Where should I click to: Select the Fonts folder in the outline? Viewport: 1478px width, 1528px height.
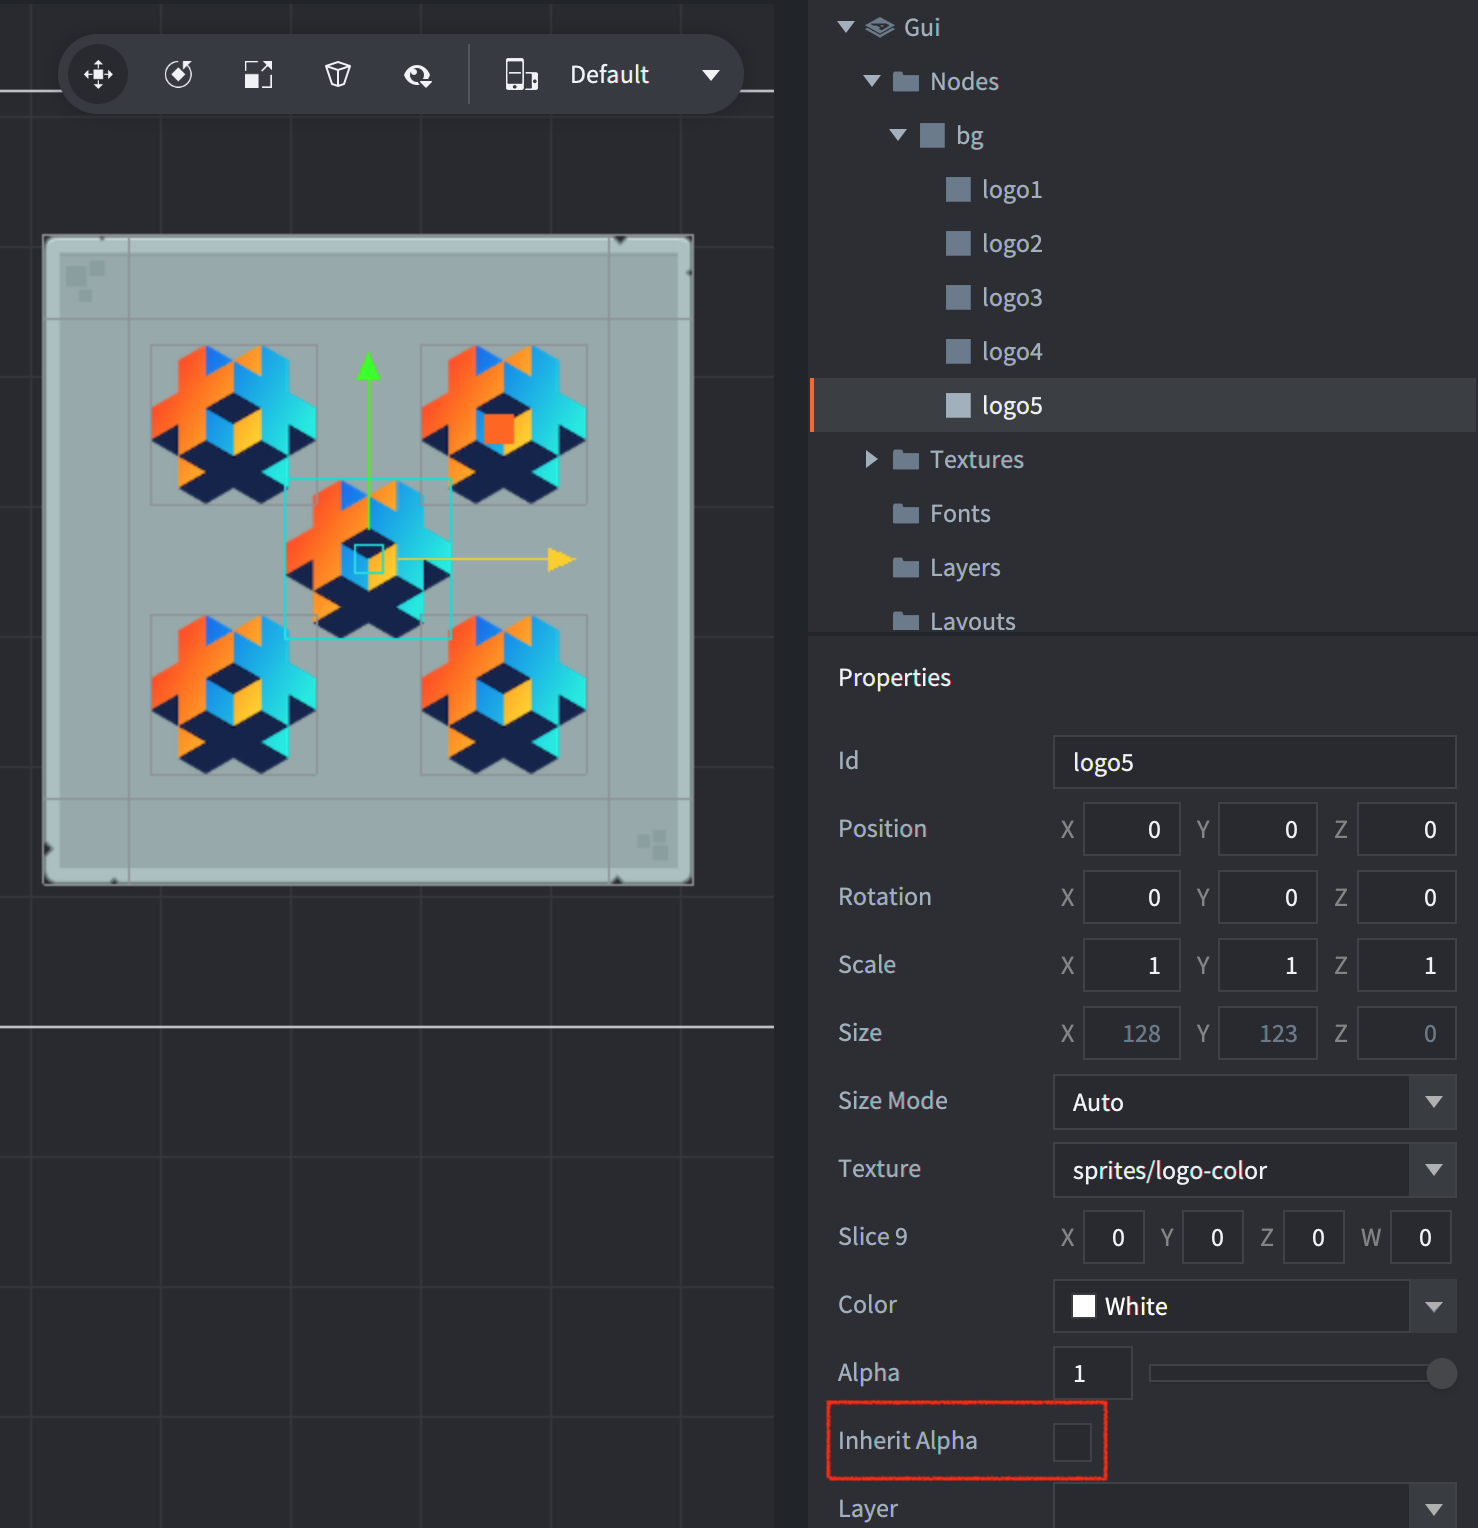coord(960,514)
